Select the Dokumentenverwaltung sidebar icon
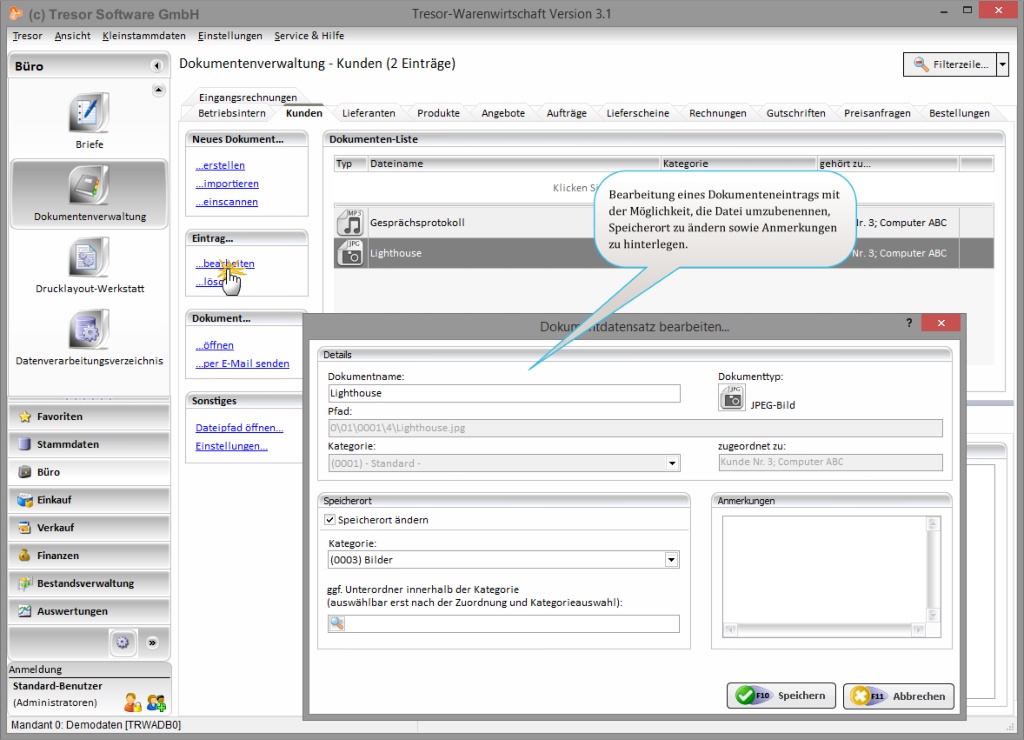Viewport: 1024px width, 740px height. [89, 186]
